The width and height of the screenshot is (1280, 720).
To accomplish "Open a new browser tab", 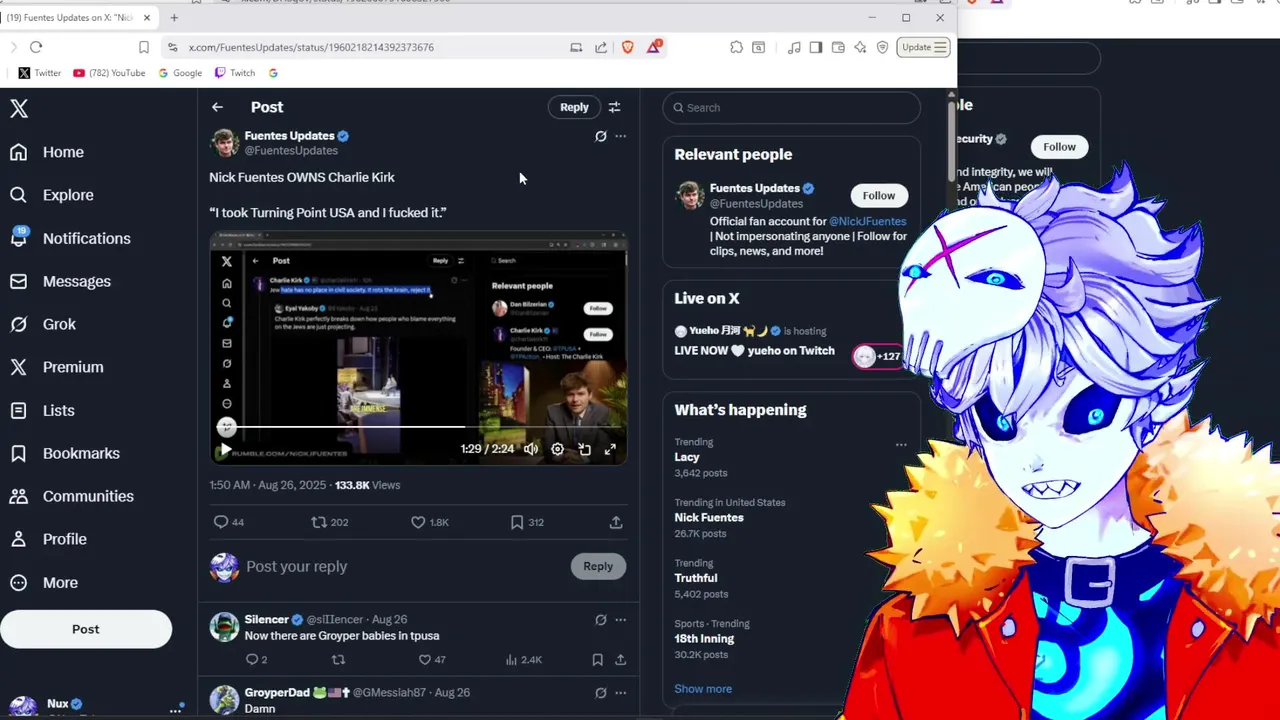I will pyautogui.click(x=174, y=17).
